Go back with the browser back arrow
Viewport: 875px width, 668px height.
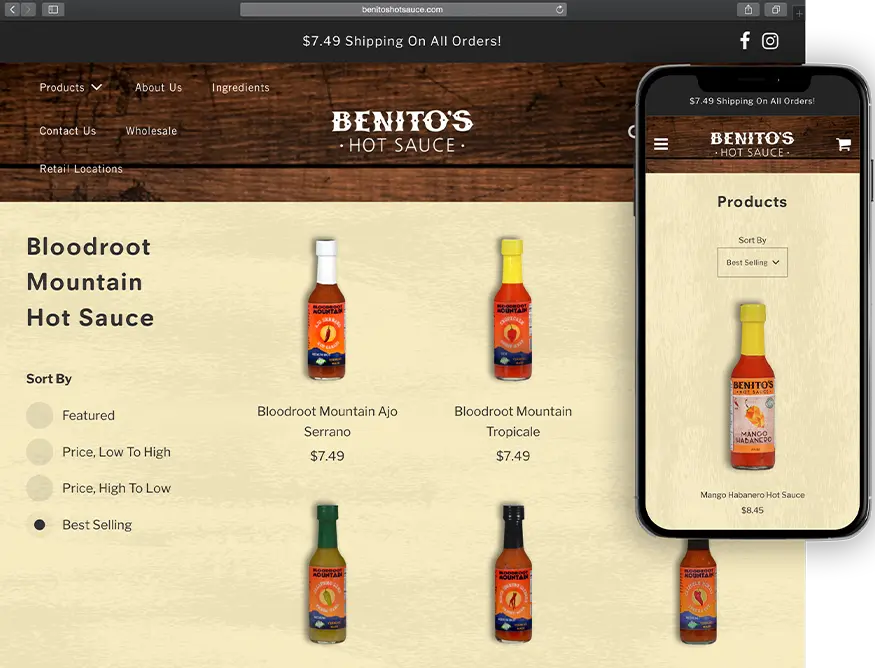coord(12,9)
